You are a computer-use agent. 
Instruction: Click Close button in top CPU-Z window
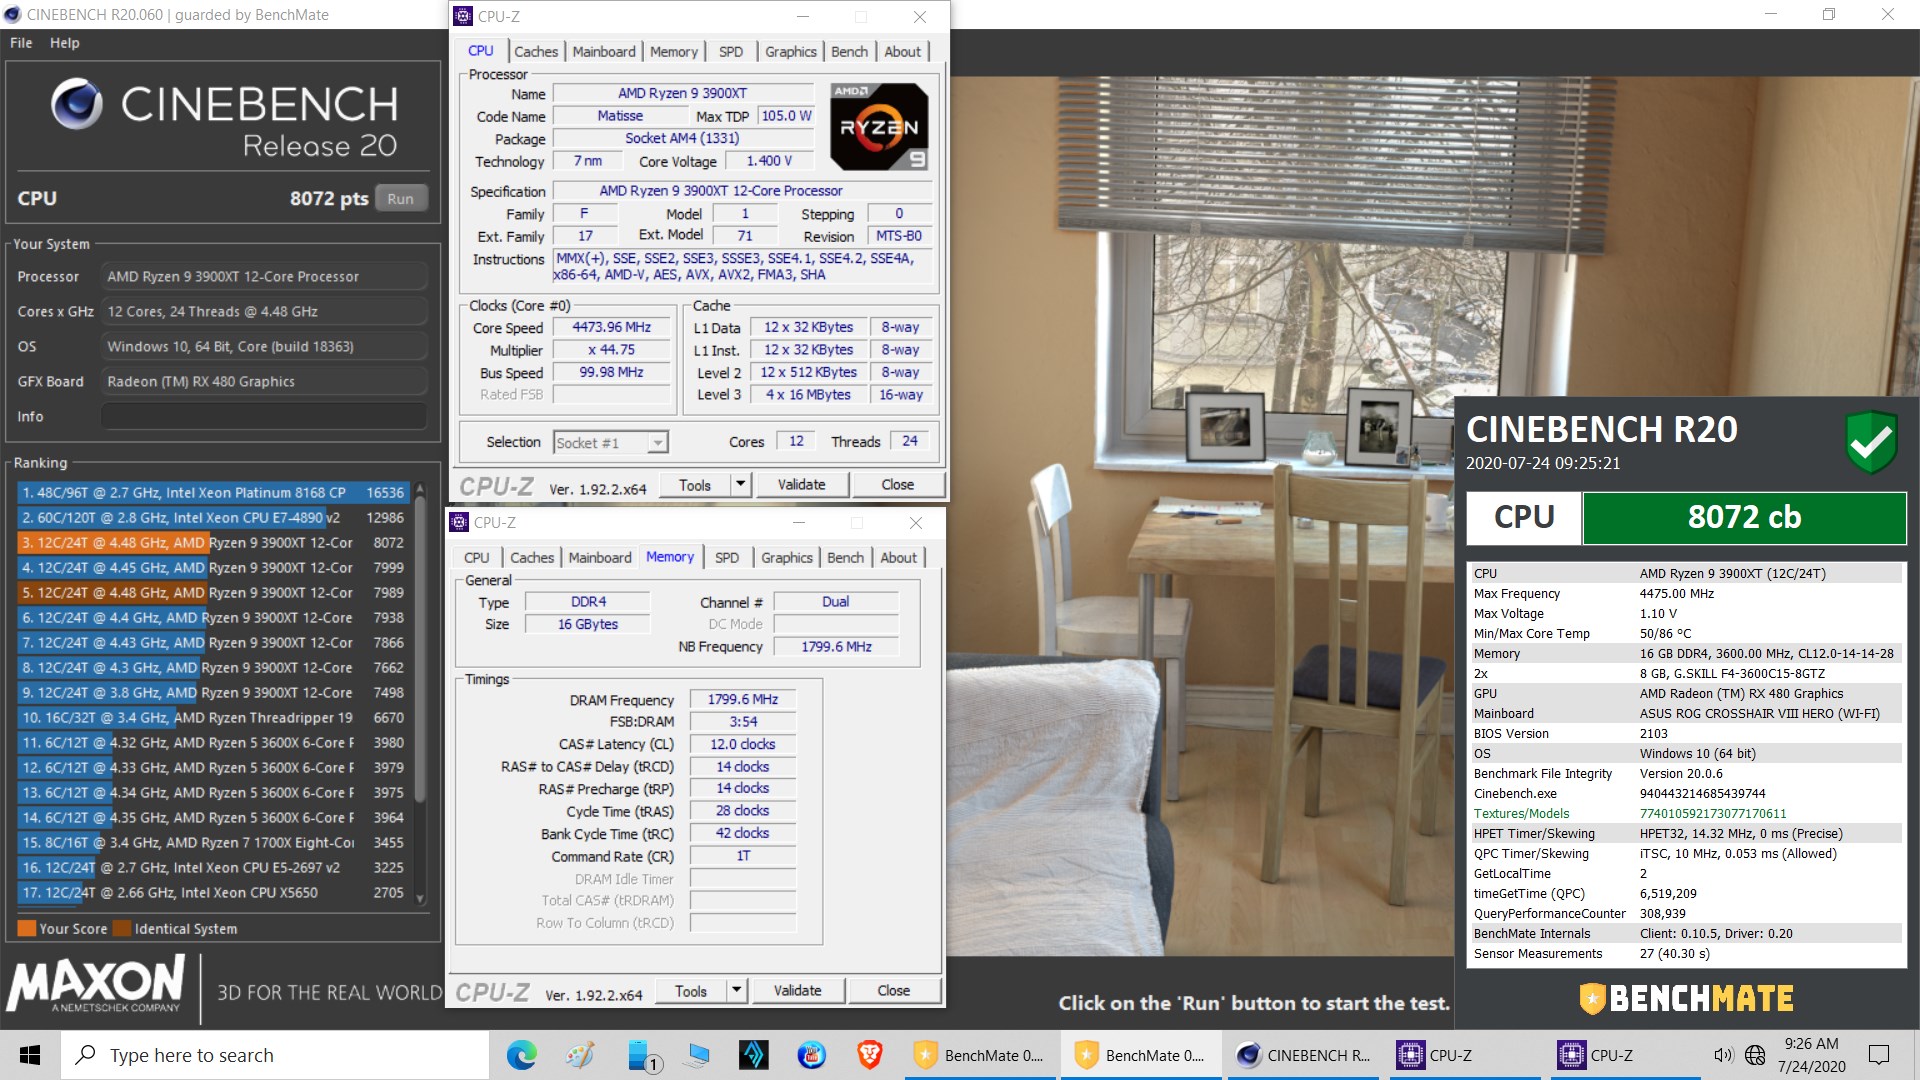(898, 485)
